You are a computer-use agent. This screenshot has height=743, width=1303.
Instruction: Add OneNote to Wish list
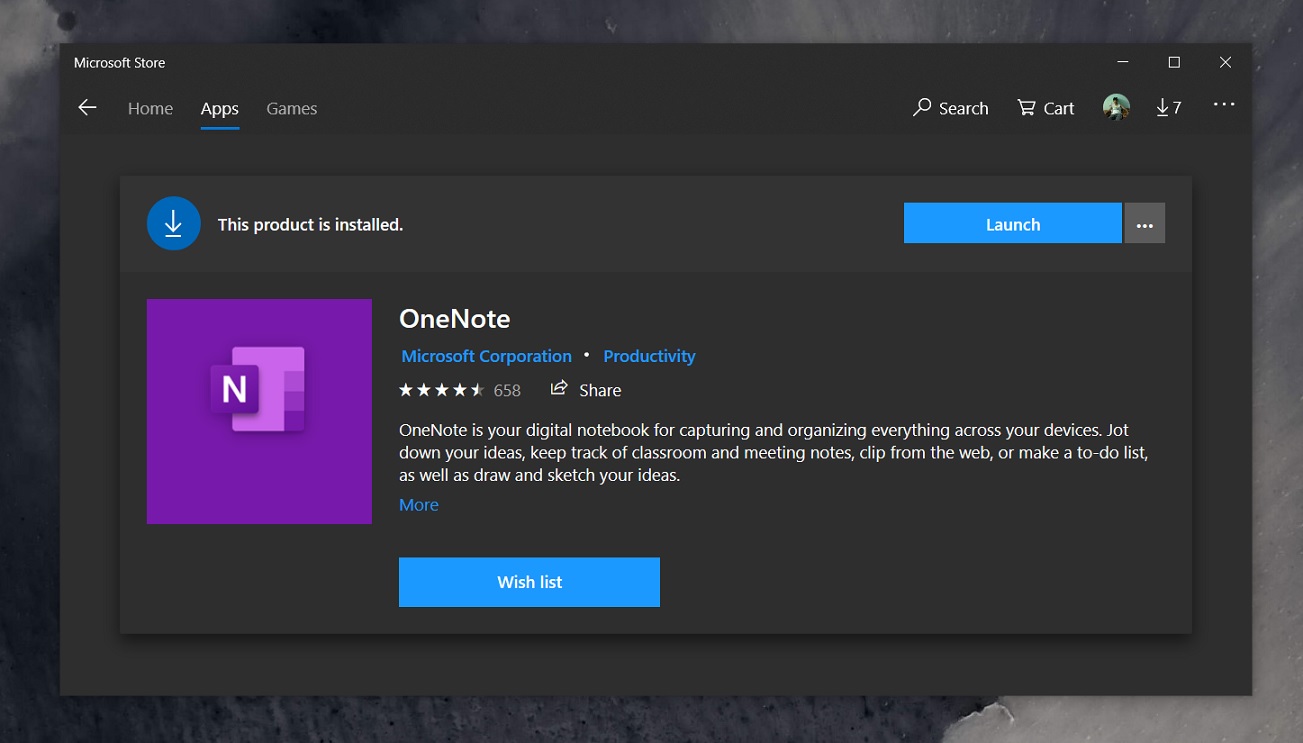tap(529, 582)
